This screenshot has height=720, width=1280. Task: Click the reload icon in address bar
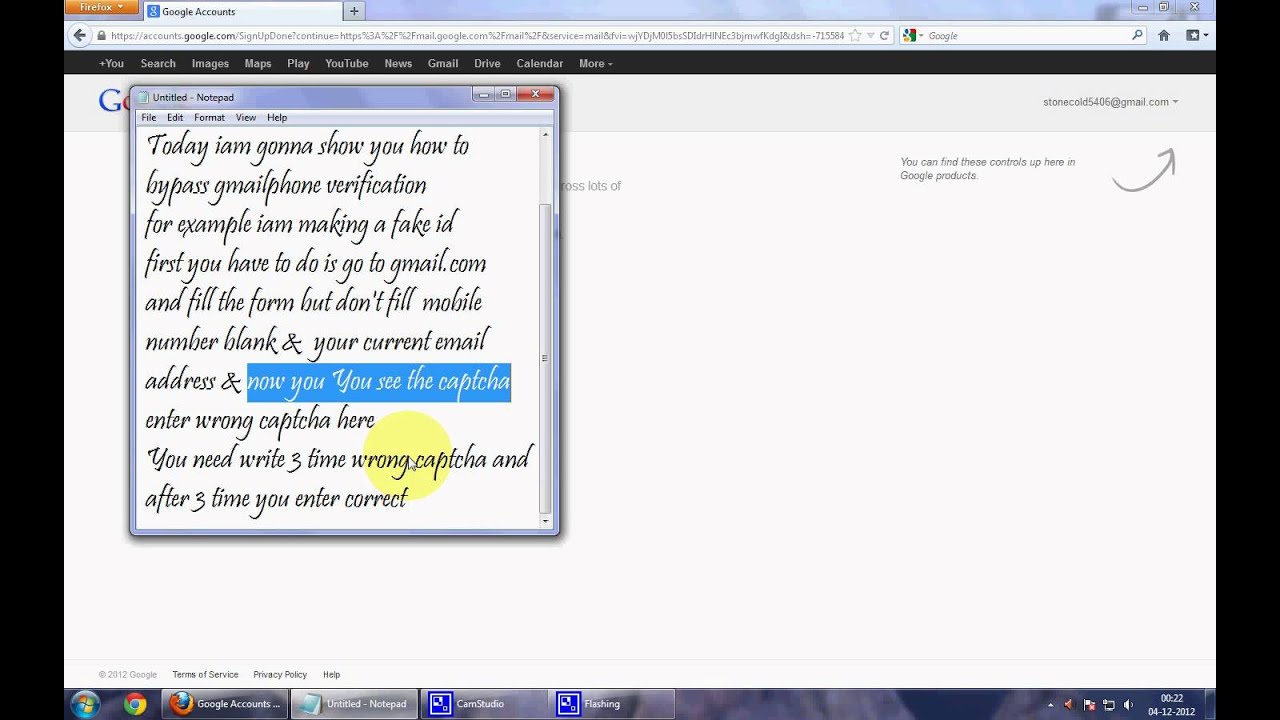[884, 35]
